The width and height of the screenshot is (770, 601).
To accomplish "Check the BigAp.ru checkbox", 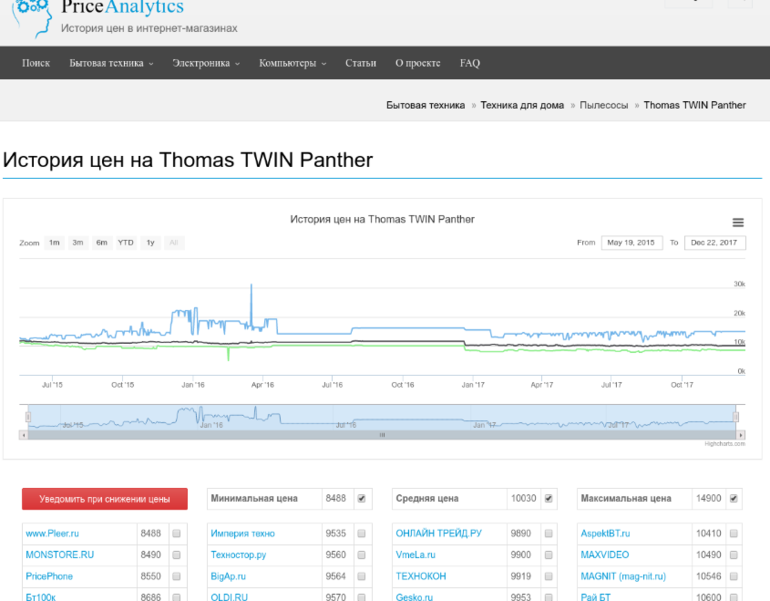I will click(x=361, y=576).
